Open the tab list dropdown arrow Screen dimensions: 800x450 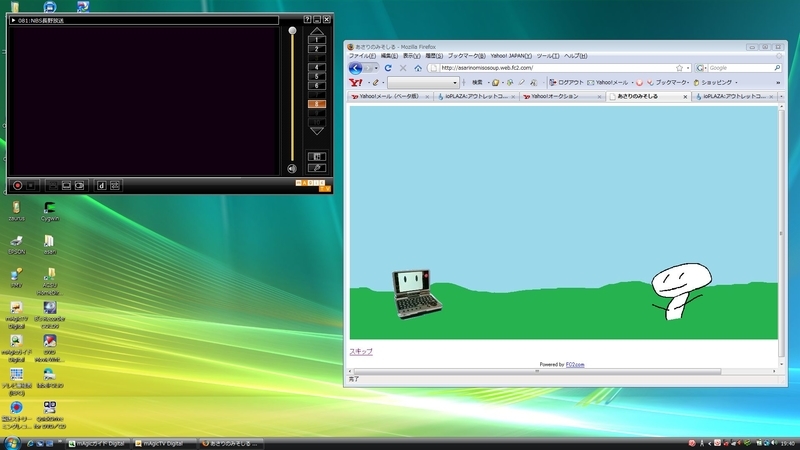[781, 96]
